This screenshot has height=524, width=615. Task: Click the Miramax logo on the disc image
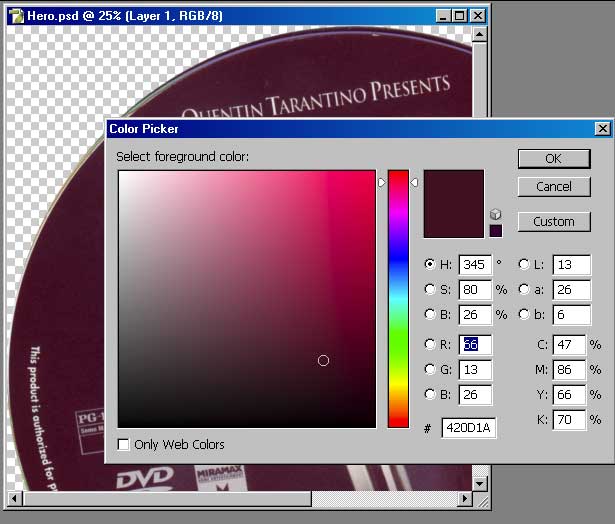pos(220,478)
